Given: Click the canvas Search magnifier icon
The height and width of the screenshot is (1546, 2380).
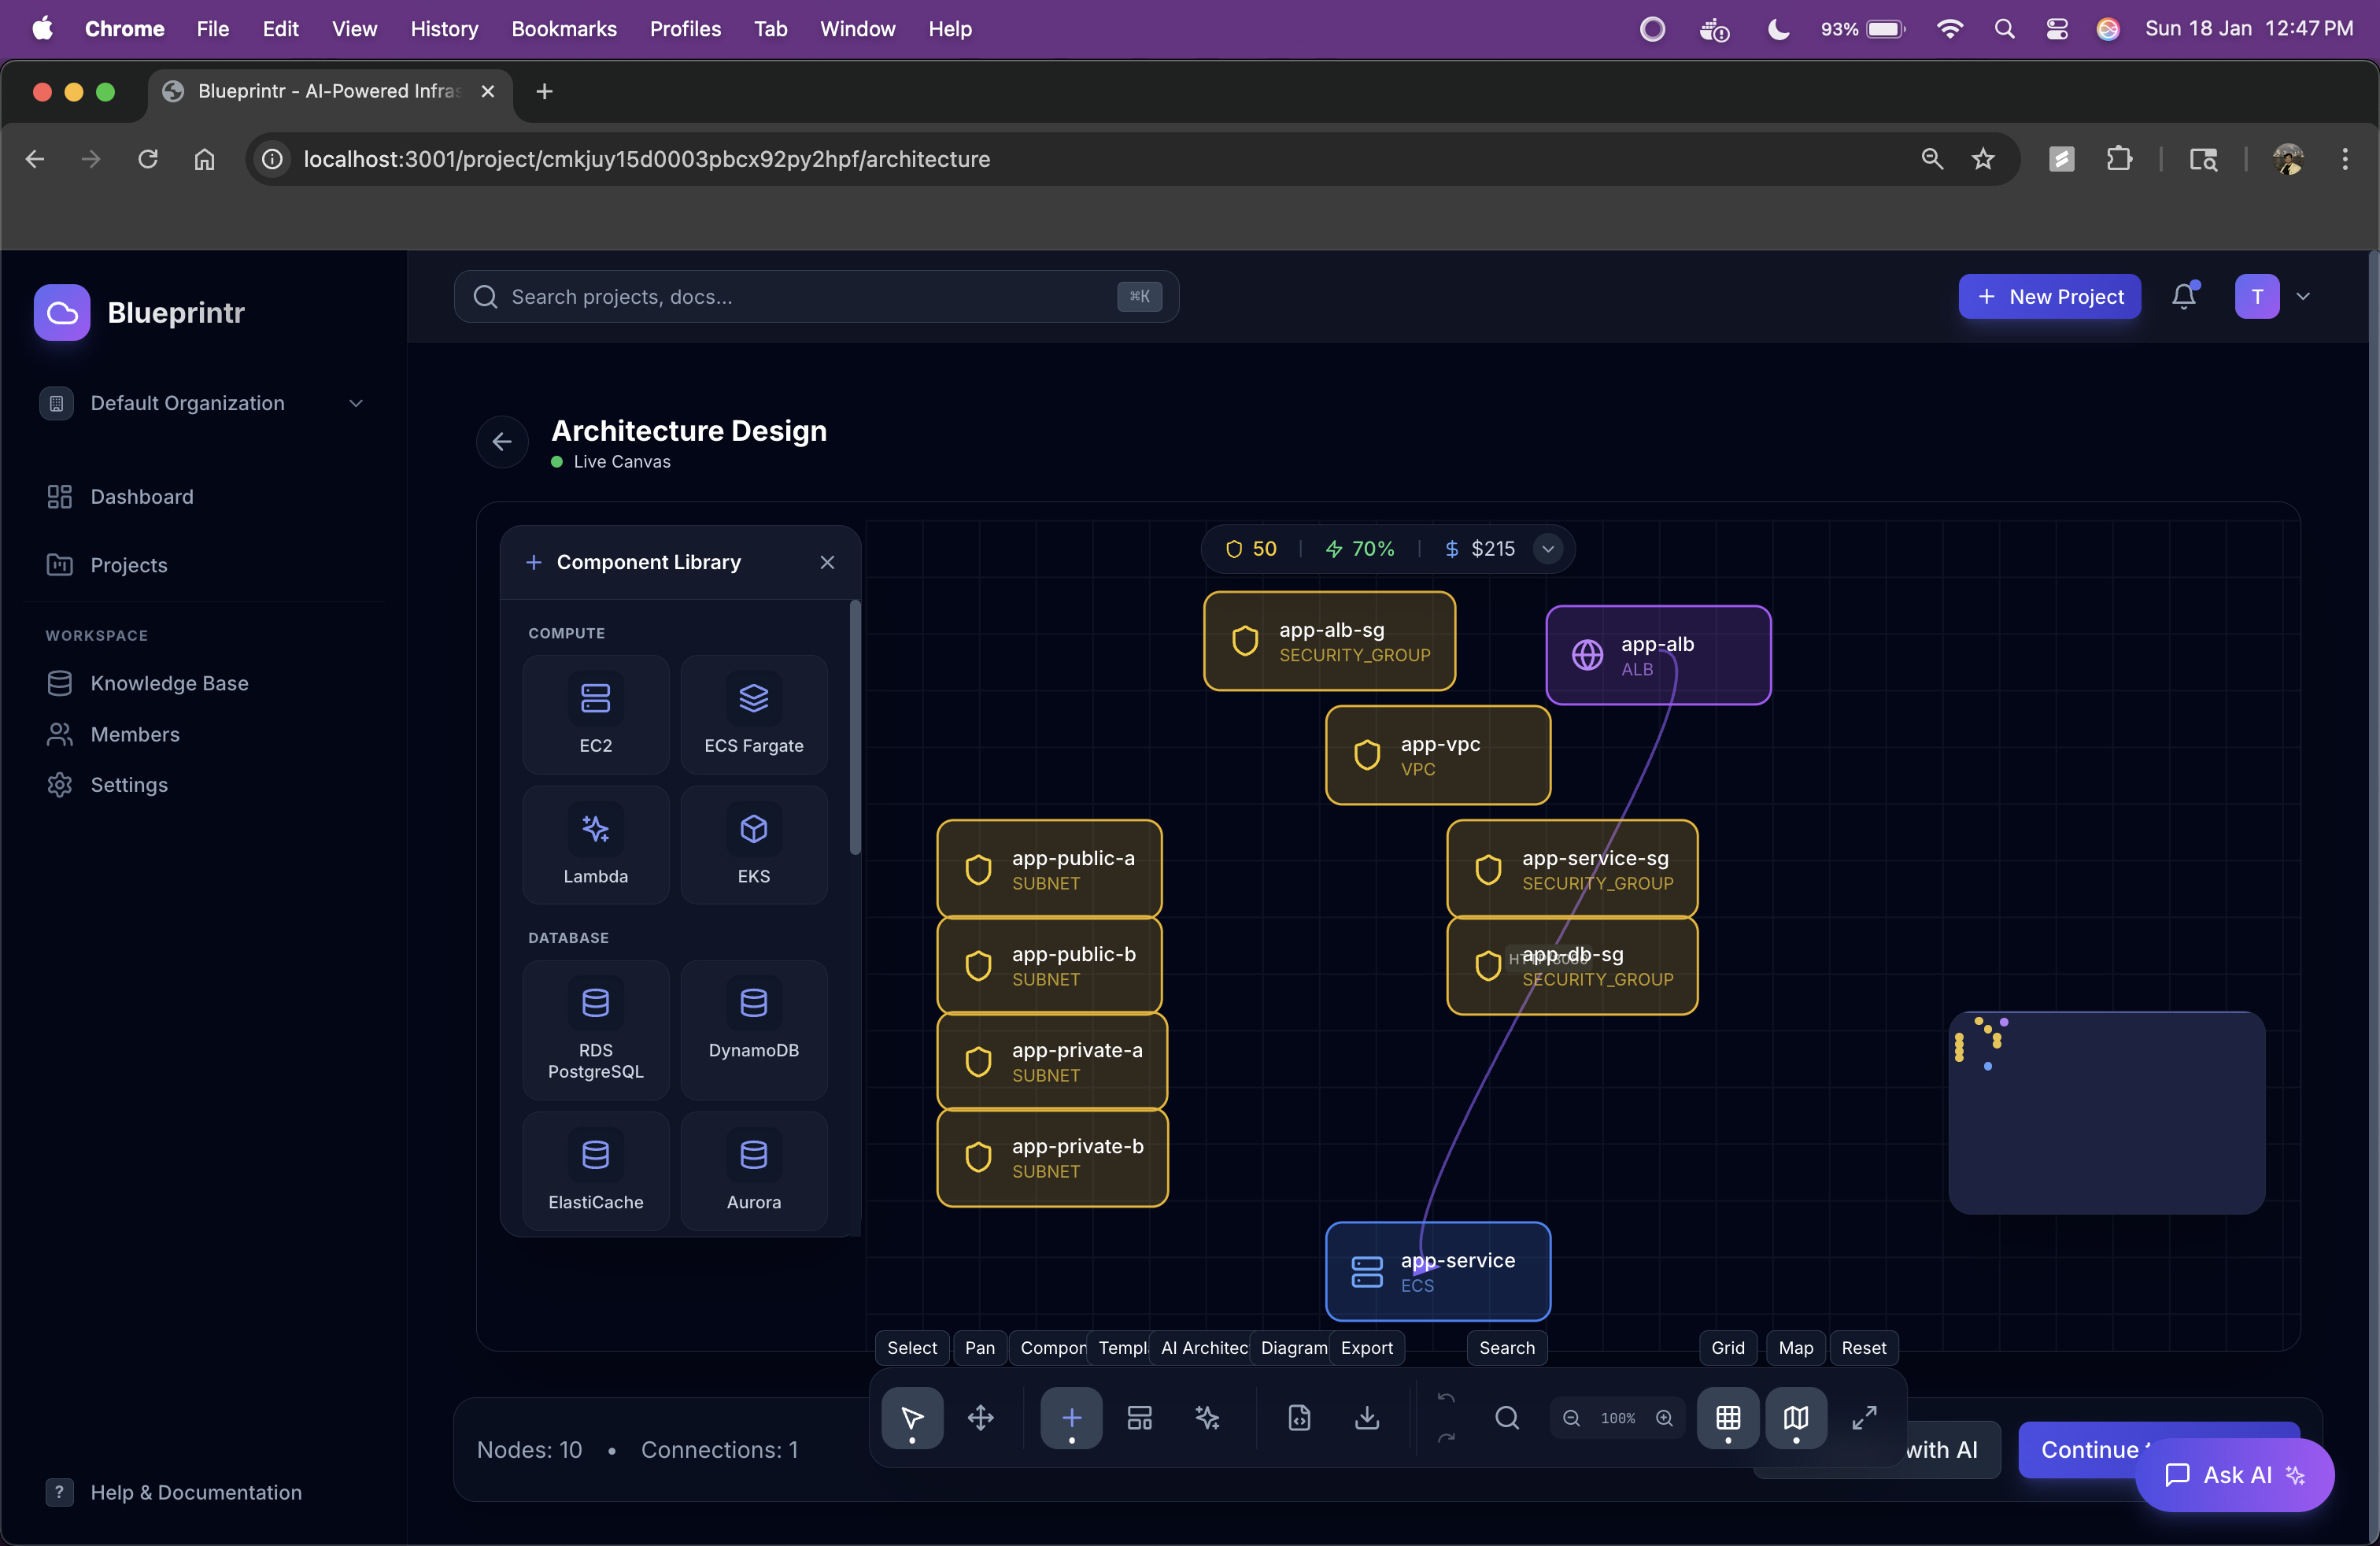Looking at the screenshot, I should 1506,1417.
